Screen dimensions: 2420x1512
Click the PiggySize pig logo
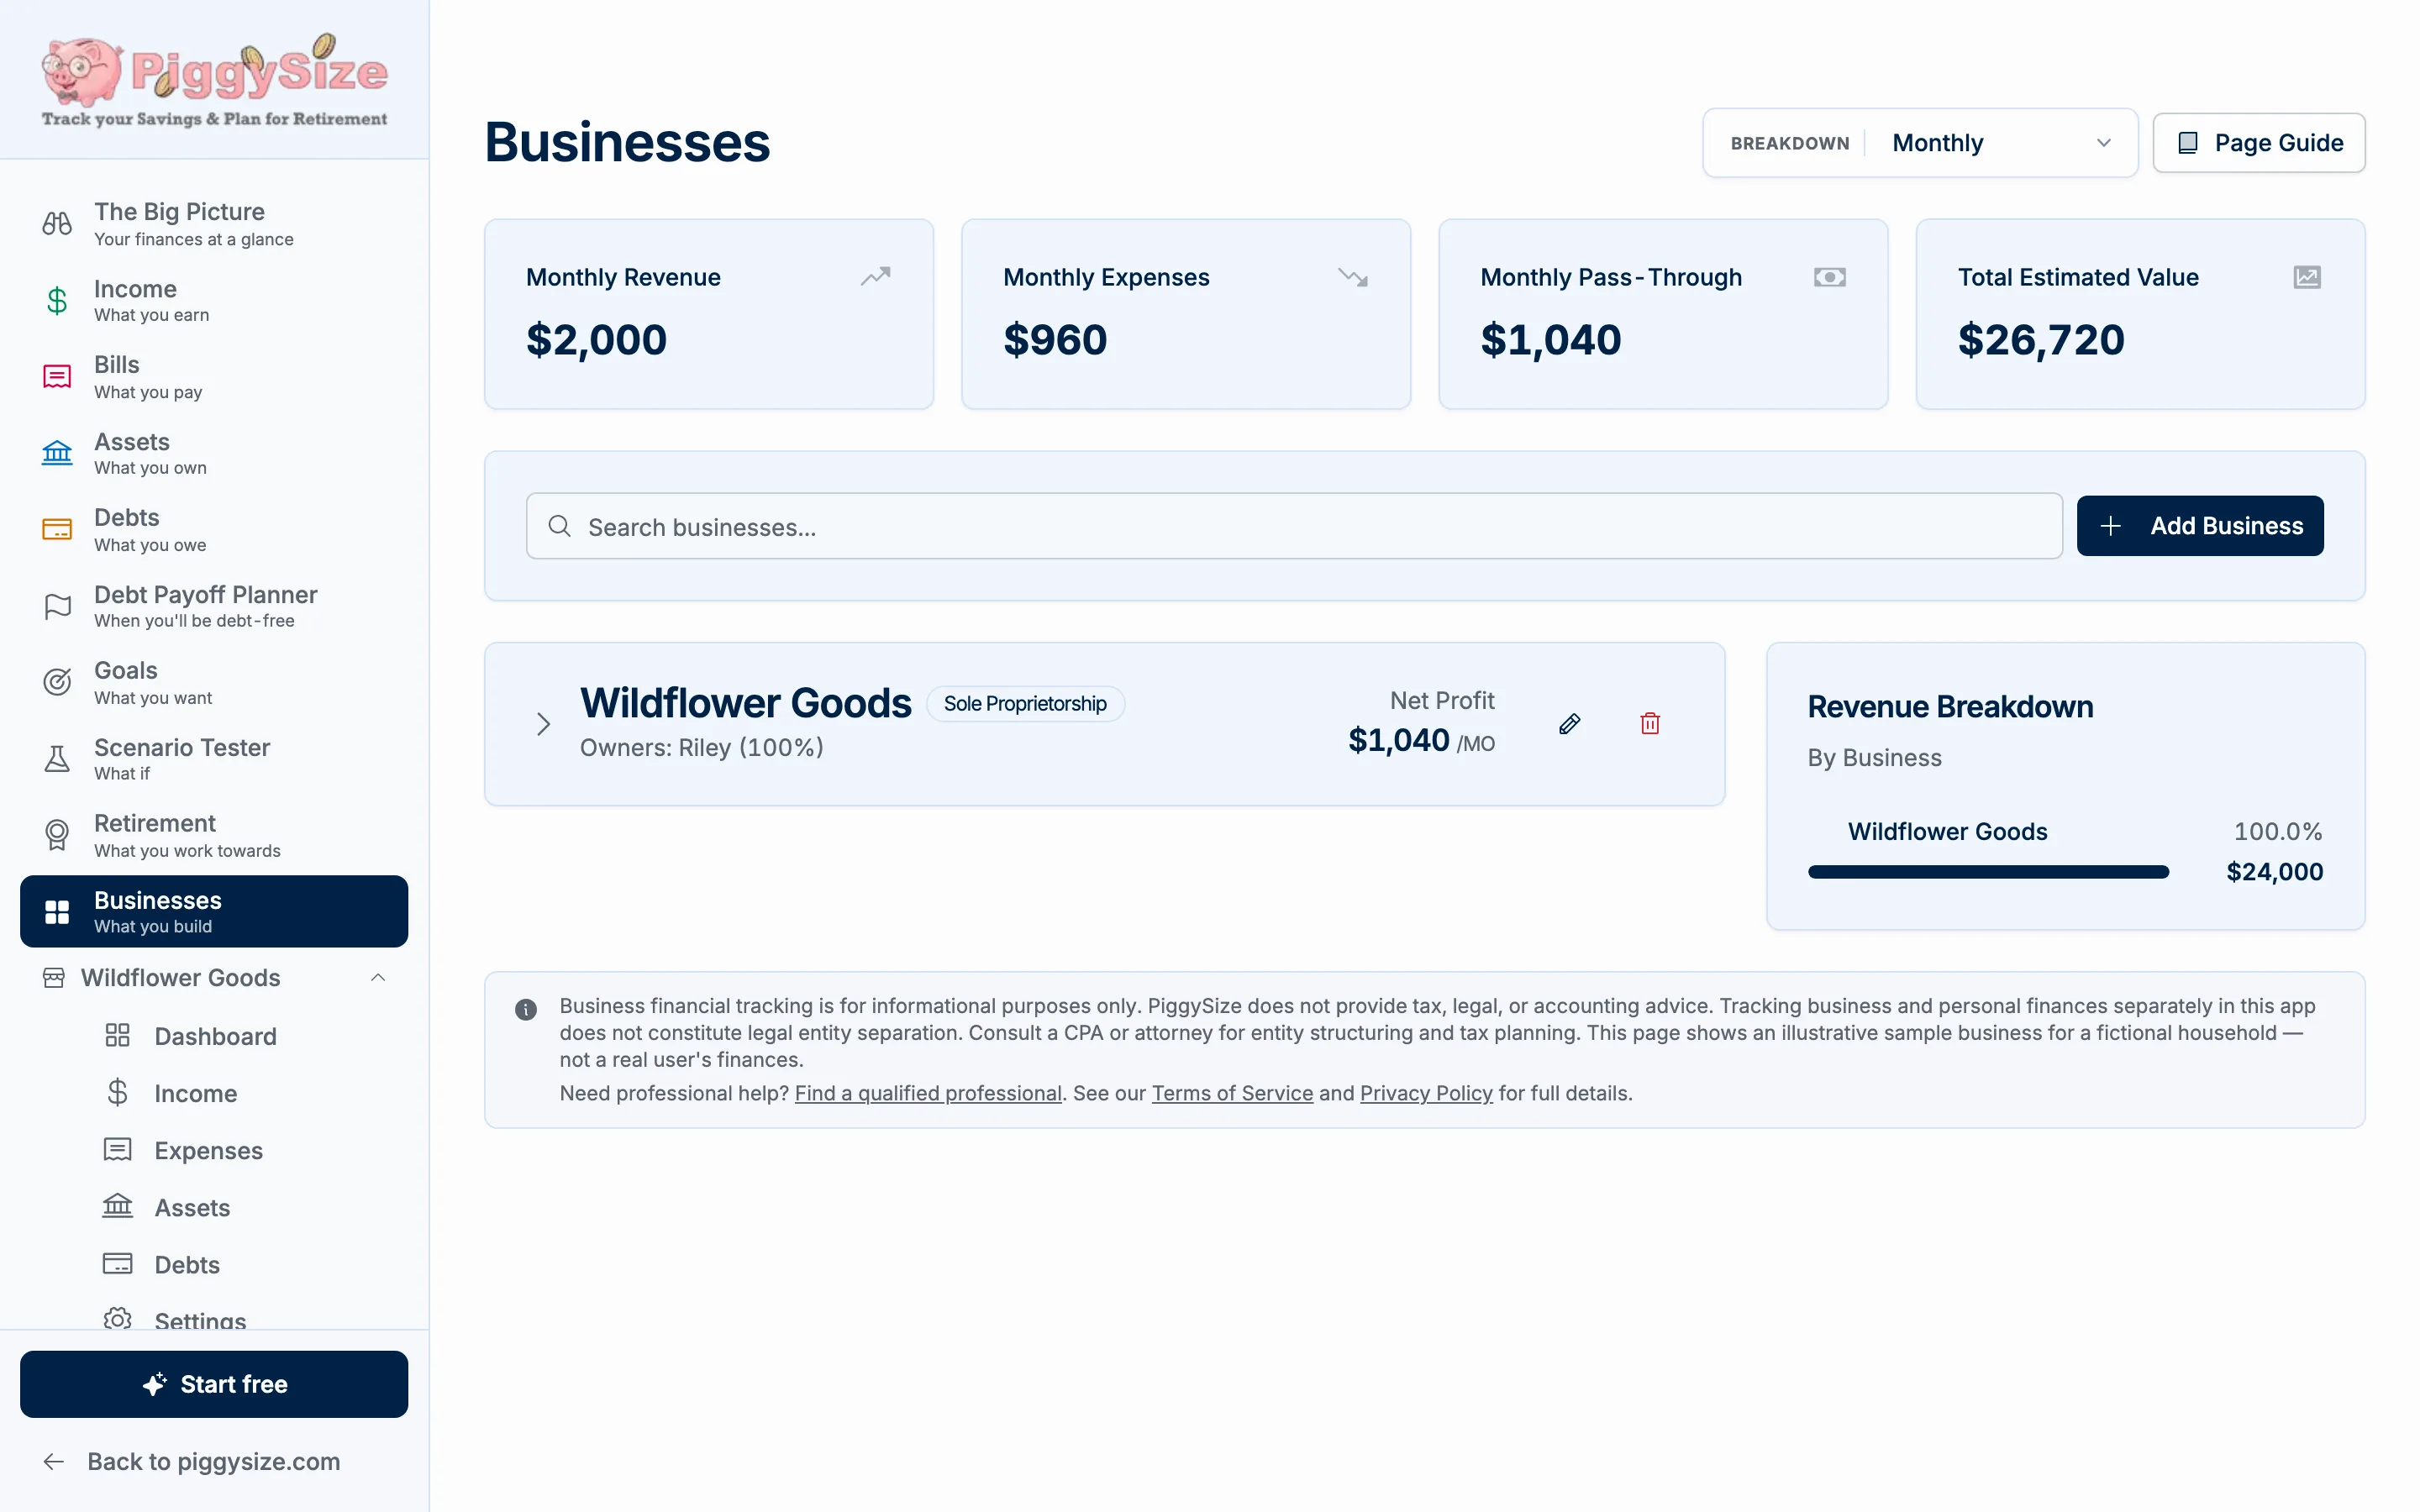(x=214, y=80)
